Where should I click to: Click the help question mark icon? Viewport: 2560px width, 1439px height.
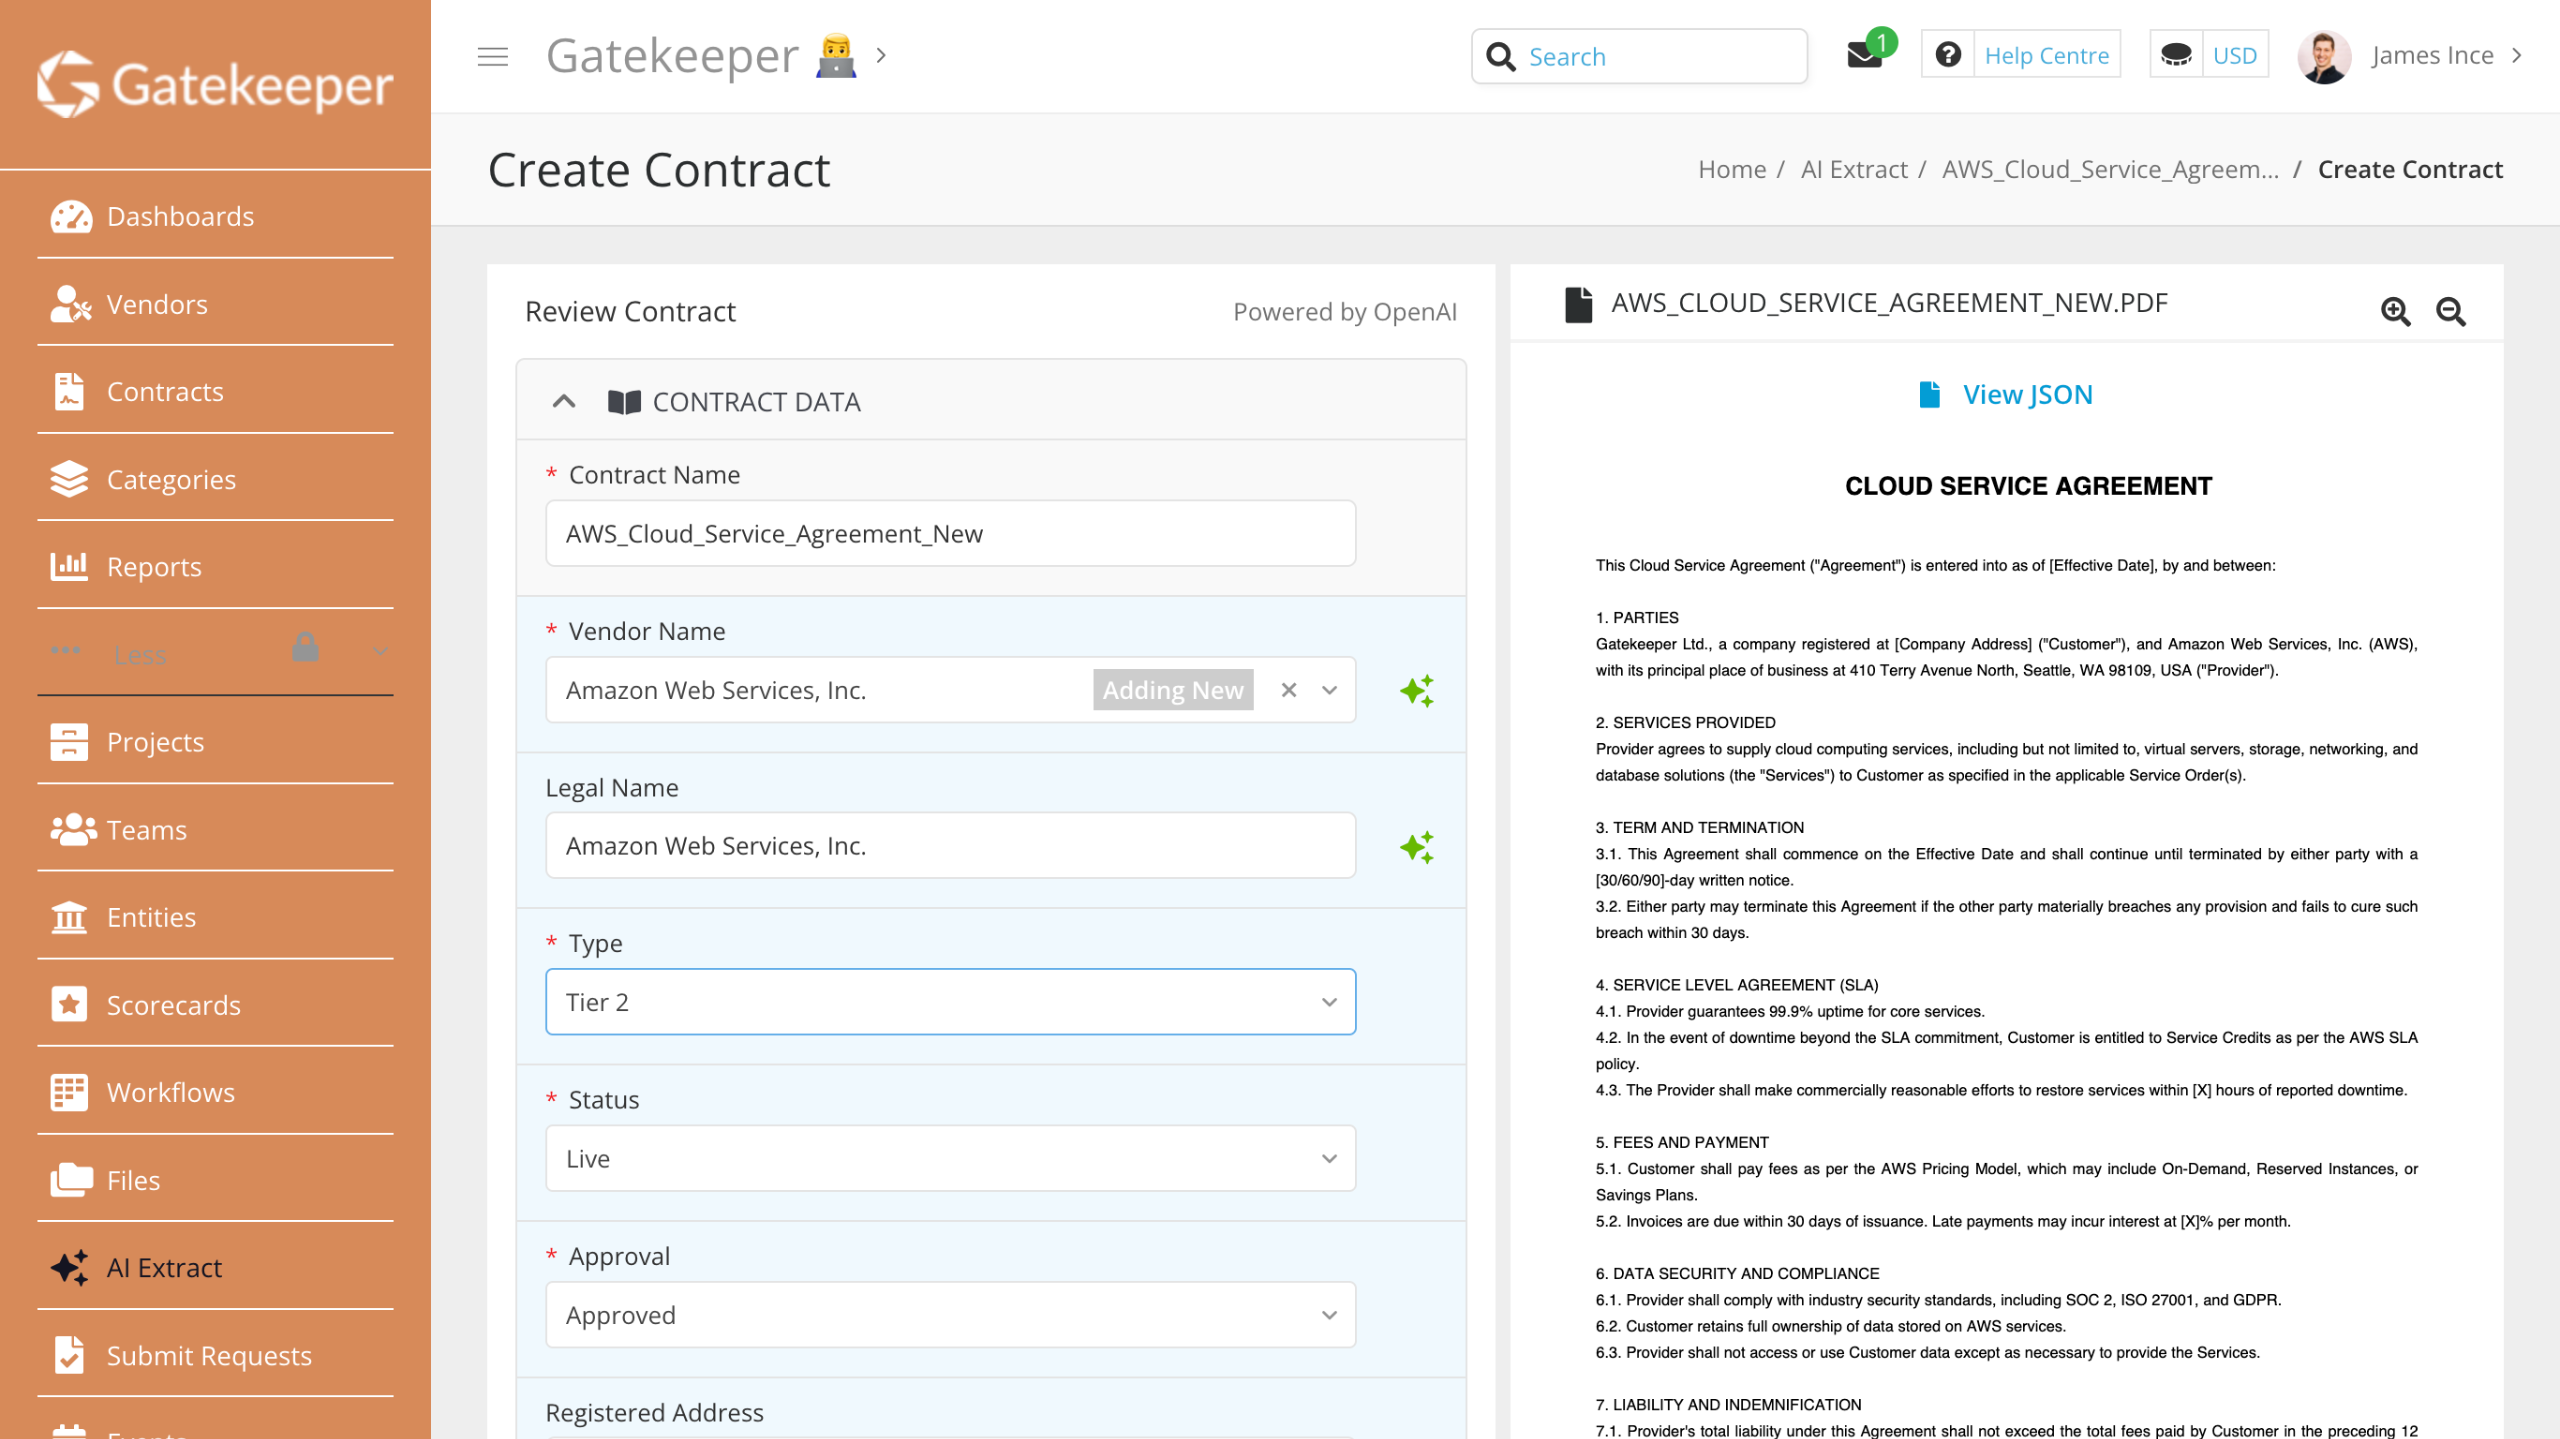coord(1947,55)
